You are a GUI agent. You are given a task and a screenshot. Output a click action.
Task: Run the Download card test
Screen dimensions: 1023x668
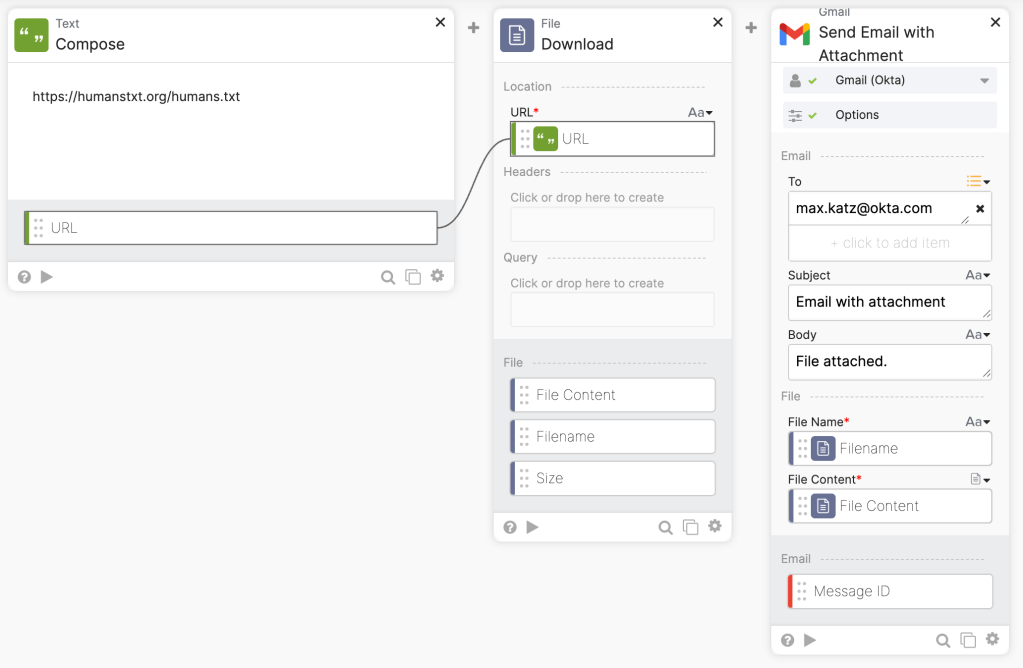pos(533,527)
